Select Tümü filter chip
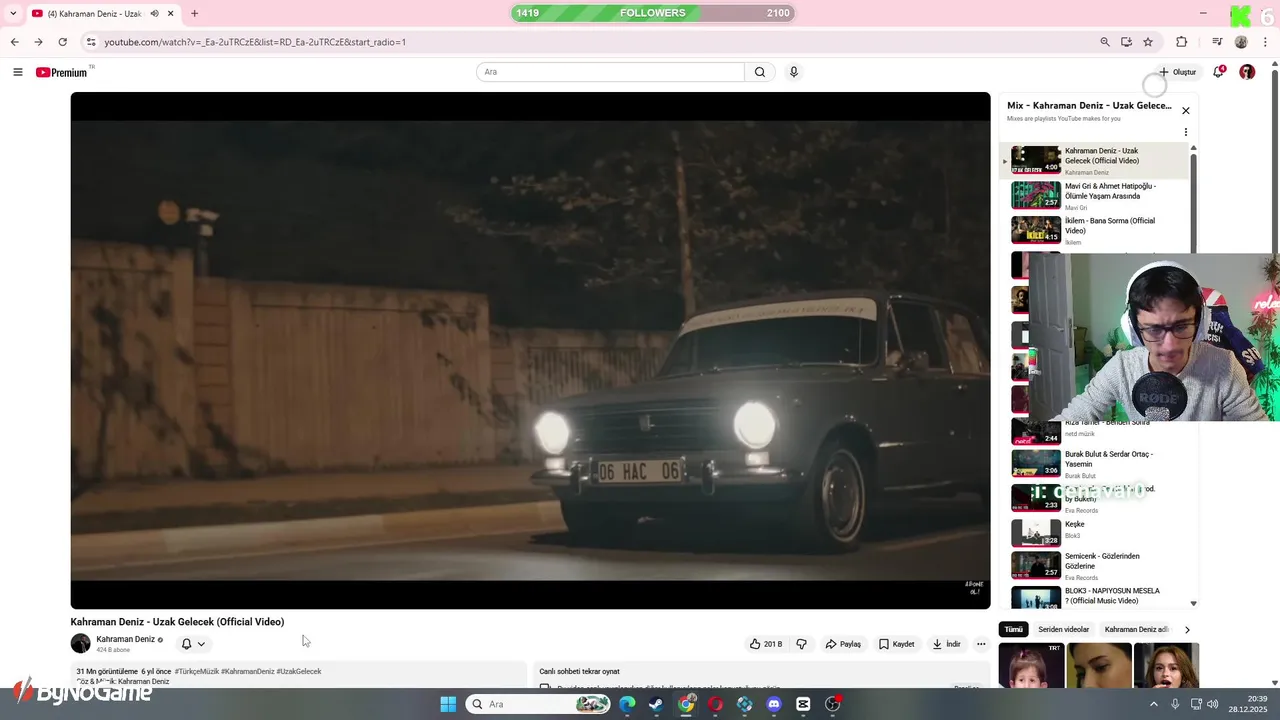Screen dimensions: 1280x720 coord(1014,630)
